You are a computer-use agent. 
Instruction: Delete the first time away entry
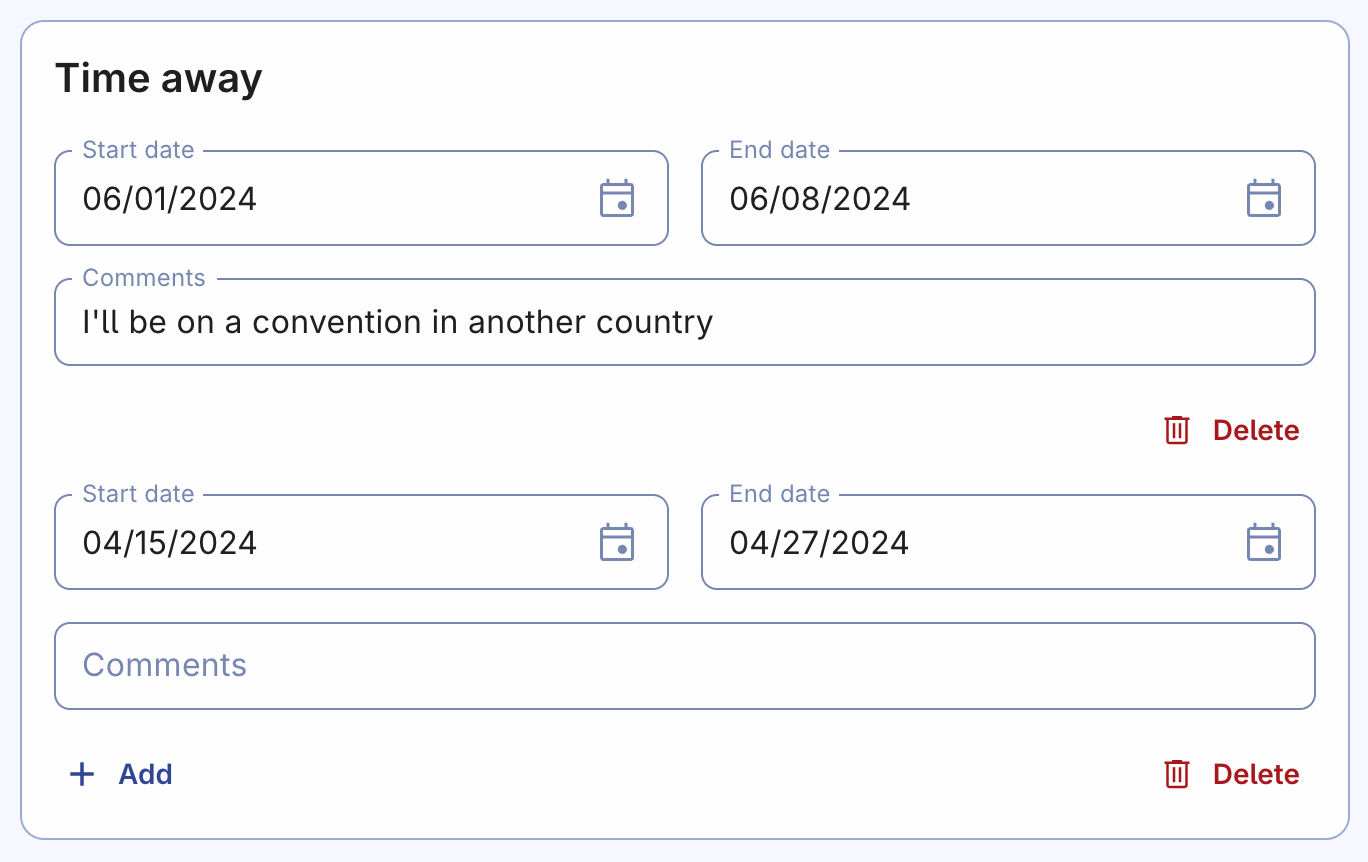click(x=1255, y=430)
